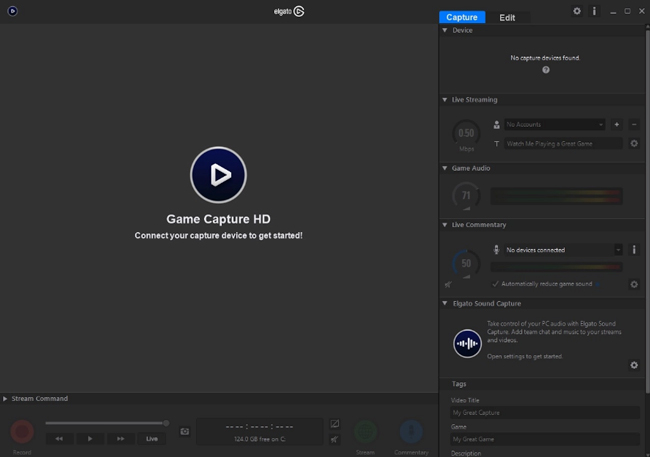
Task: Toggle the mute icon below commentary dial
Action: (x=448, y=284)
